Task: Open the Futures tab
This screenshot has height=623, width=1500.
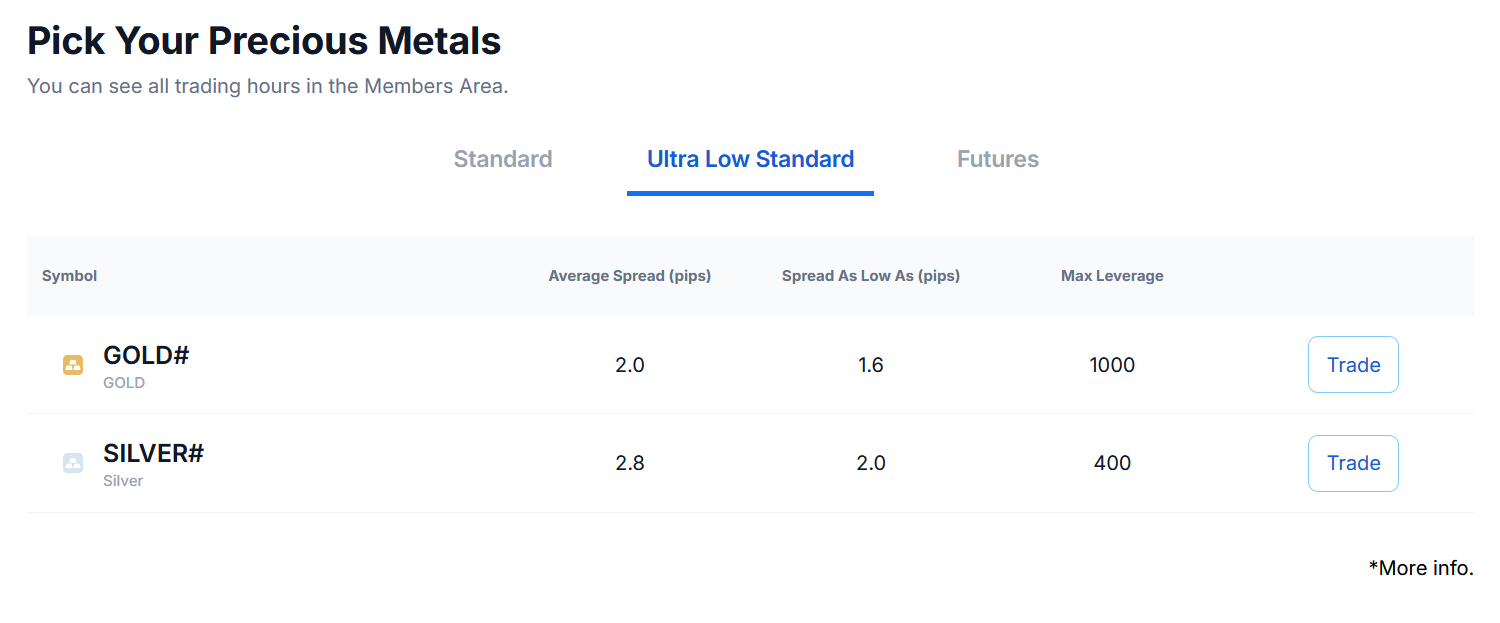Action: coord(998,159)
